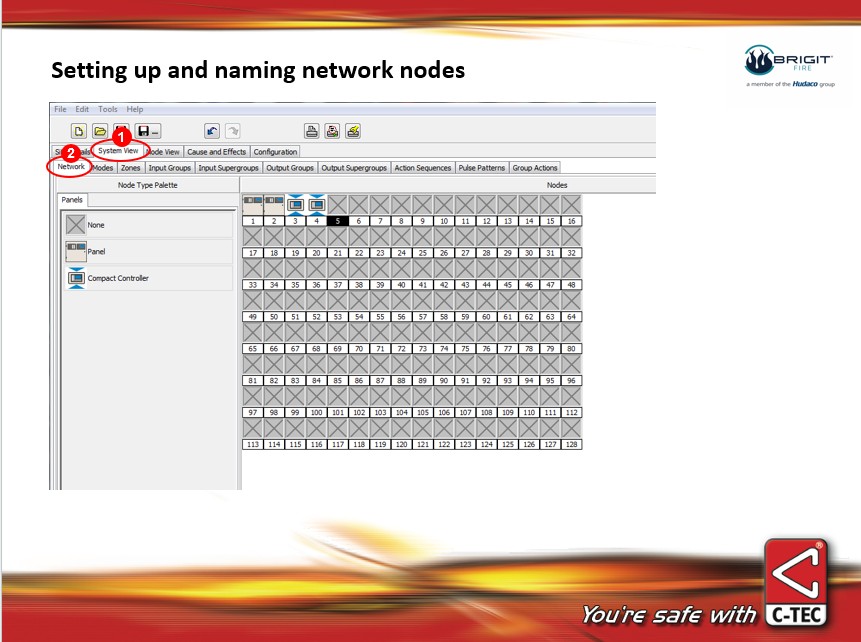The image size is (861, 642).
Task: Click the New file toolbar icon
Action: (x=79, y=131)
